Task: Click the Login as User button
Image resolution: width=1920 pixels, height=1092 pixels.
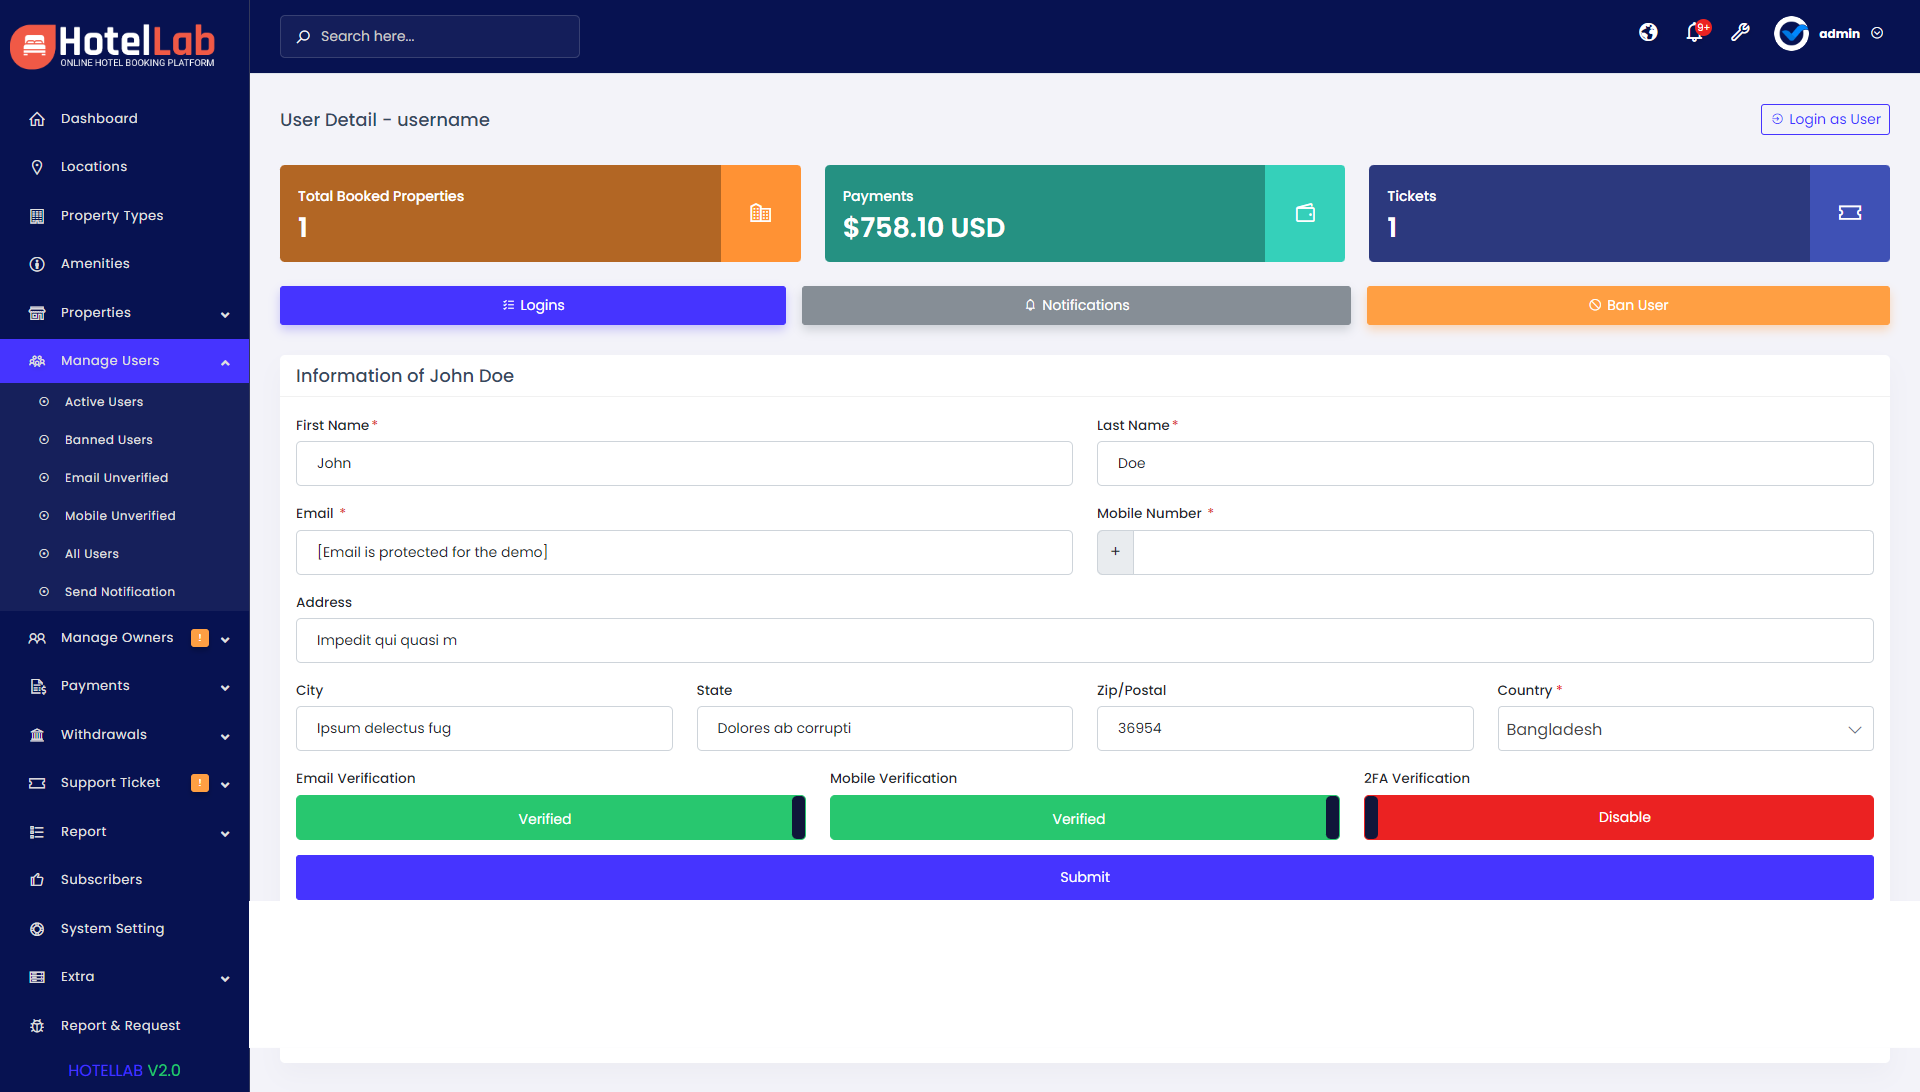Action: 1824,119
